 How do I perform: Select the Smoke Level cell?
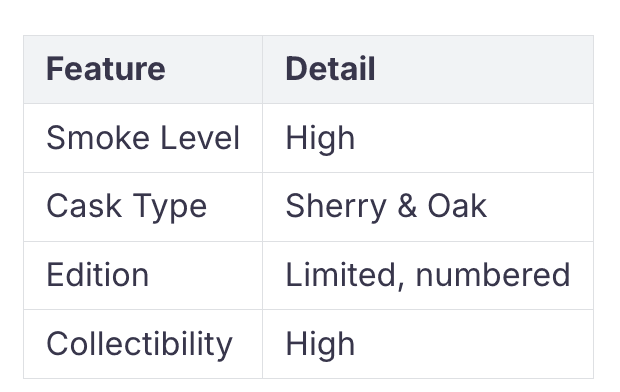coord(143,138)
